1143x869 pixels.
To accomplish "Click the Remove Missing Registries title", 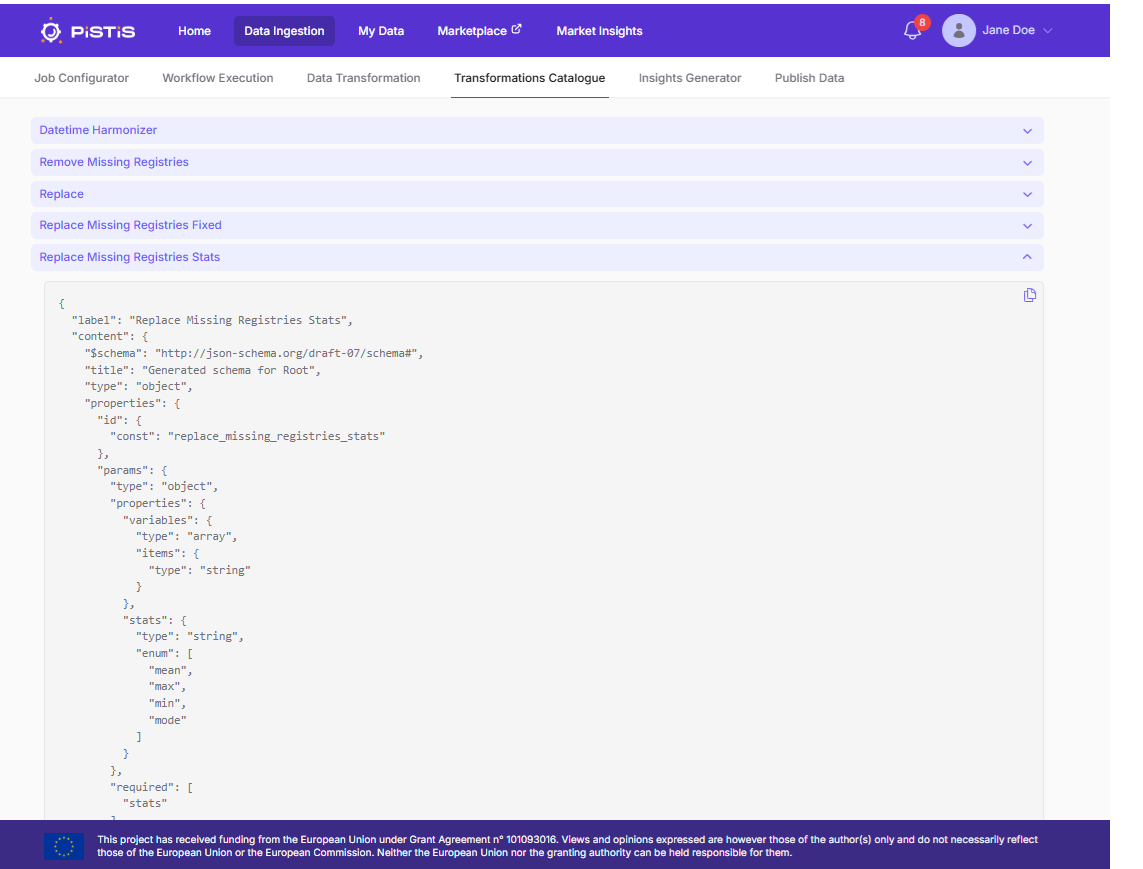I will coord(114,162).
